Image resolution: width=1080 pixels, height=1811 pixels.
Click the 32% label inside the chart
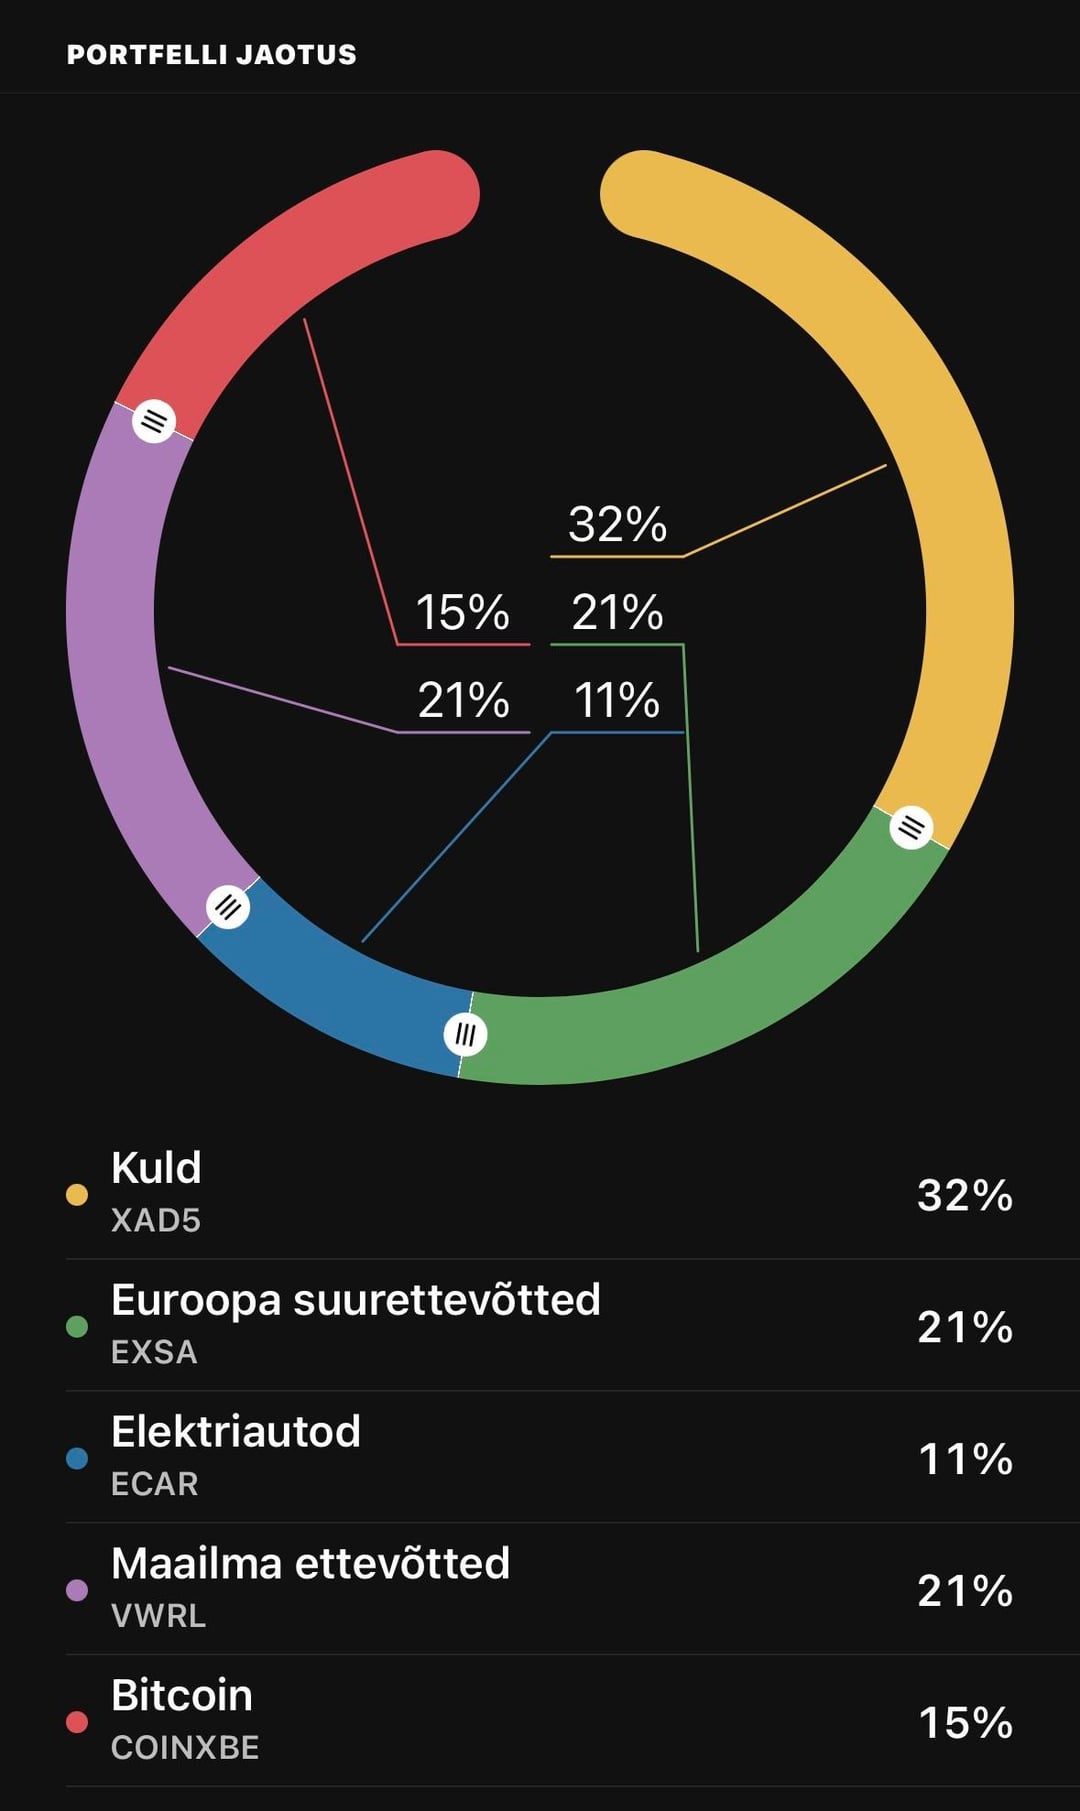pos(617,524)
